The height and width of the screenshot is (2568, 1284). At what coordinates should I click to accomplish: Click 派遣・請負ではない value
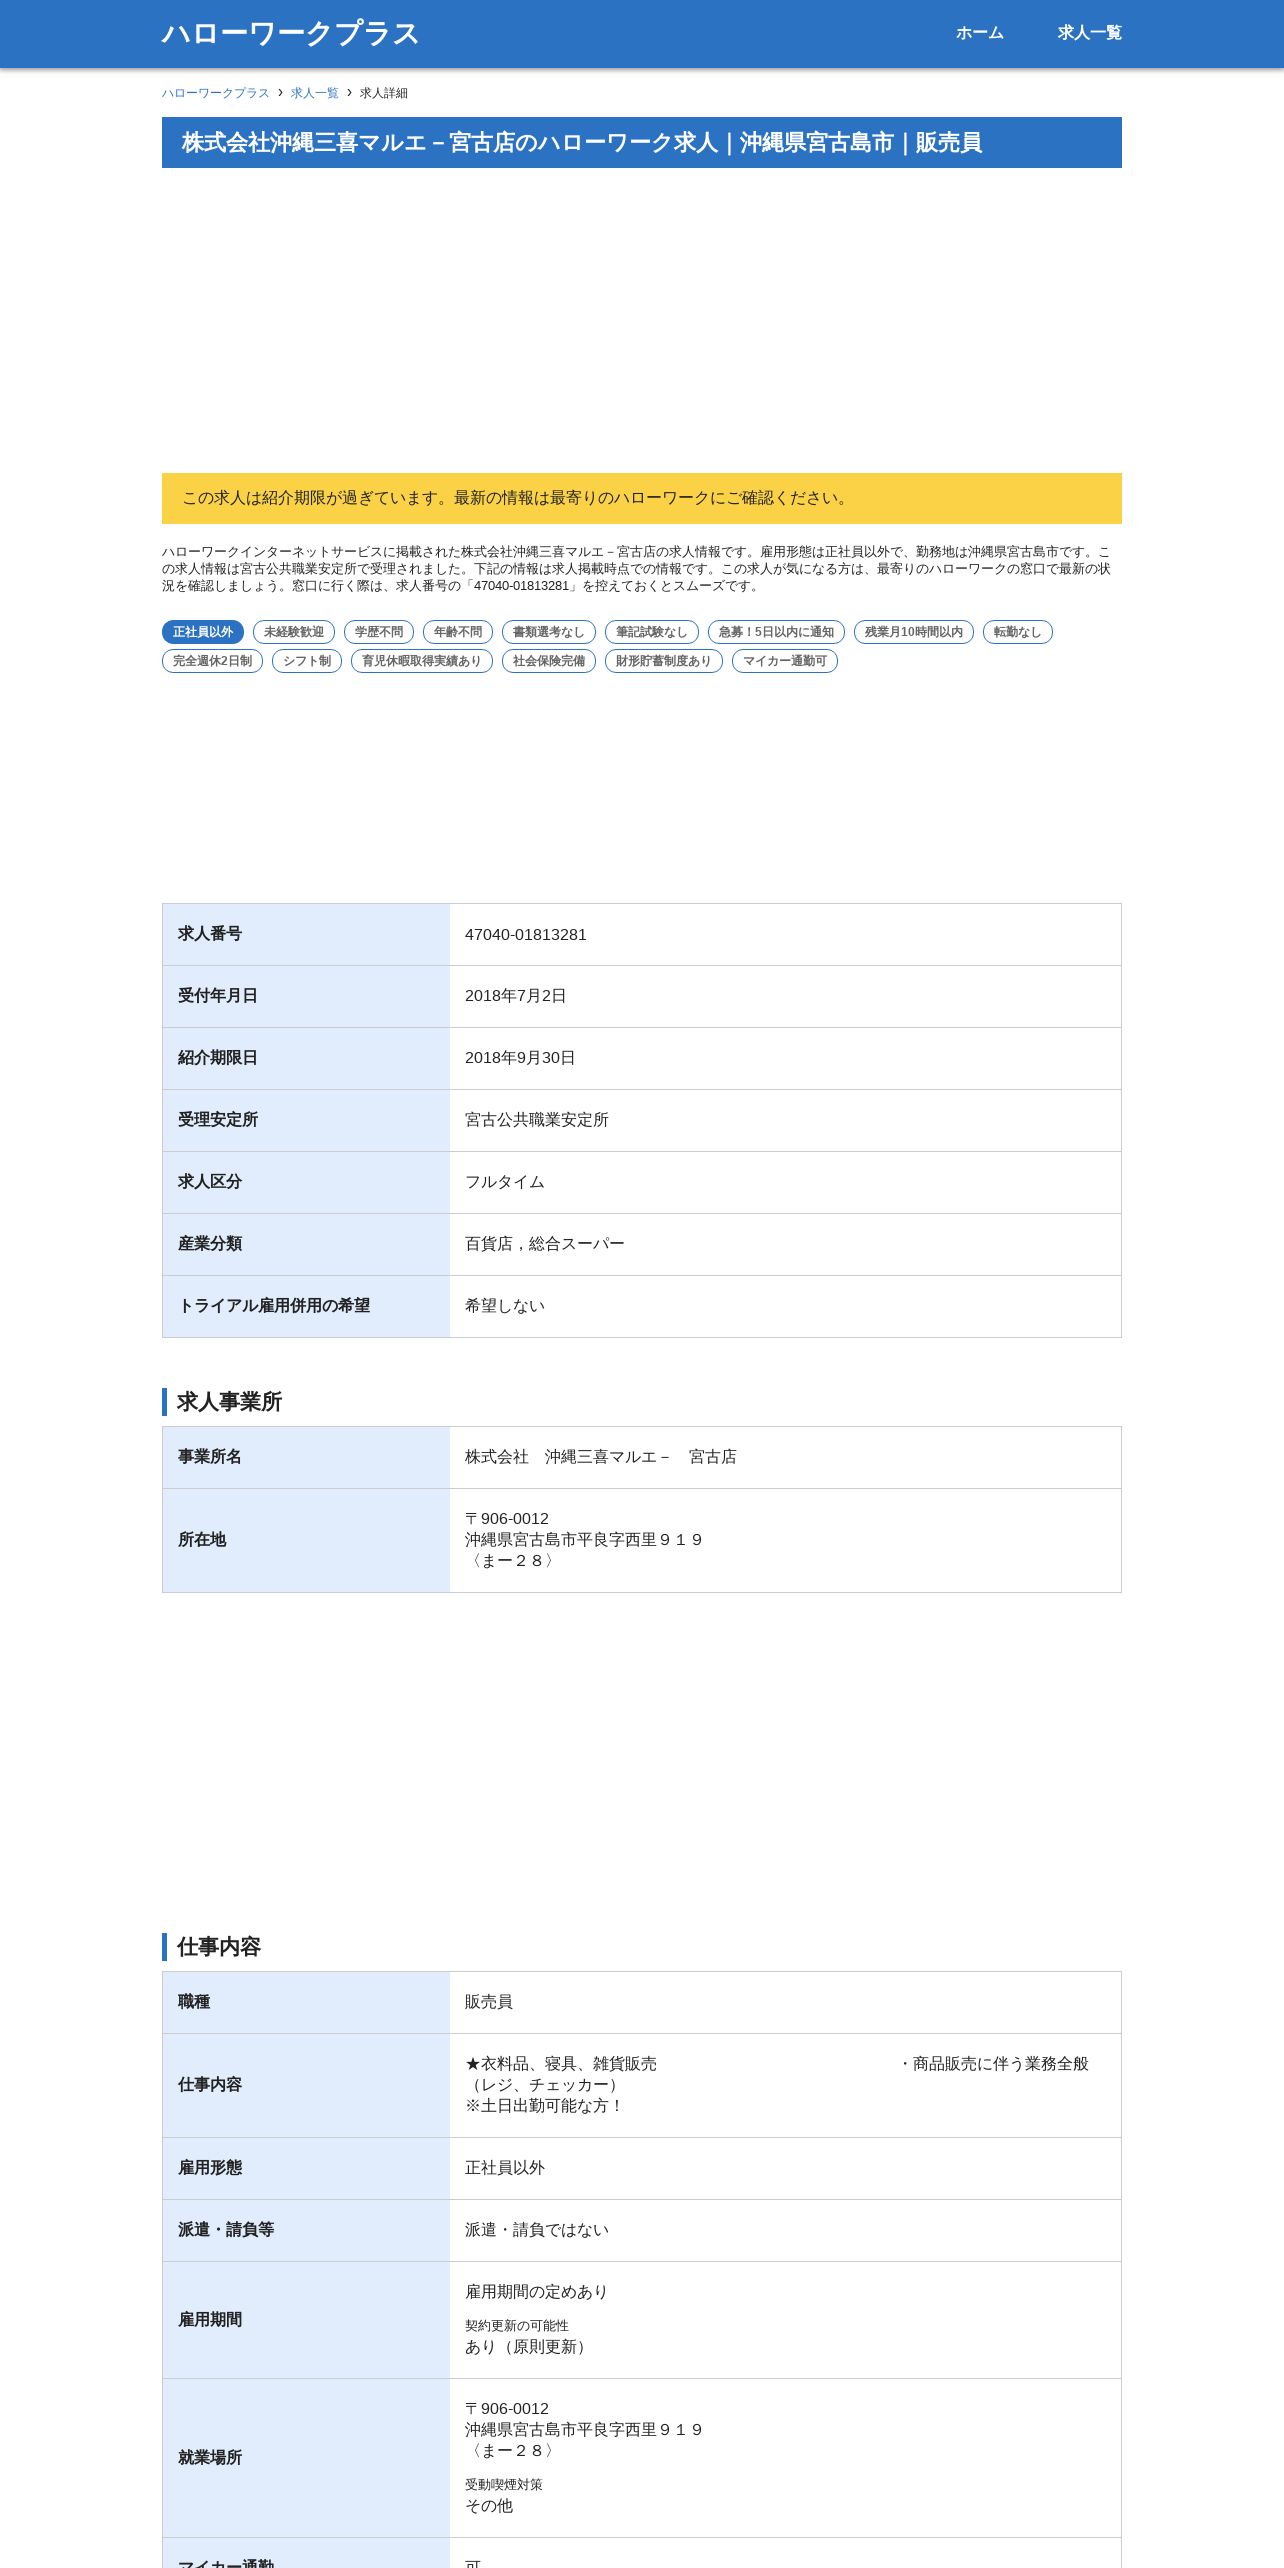[x=537, y=2230]
